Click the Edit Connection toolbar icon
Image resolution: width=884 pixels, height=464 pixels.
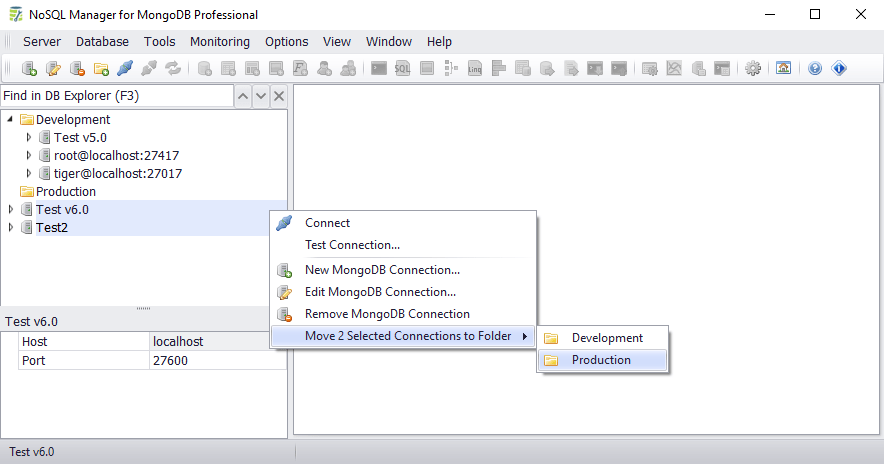54,69
